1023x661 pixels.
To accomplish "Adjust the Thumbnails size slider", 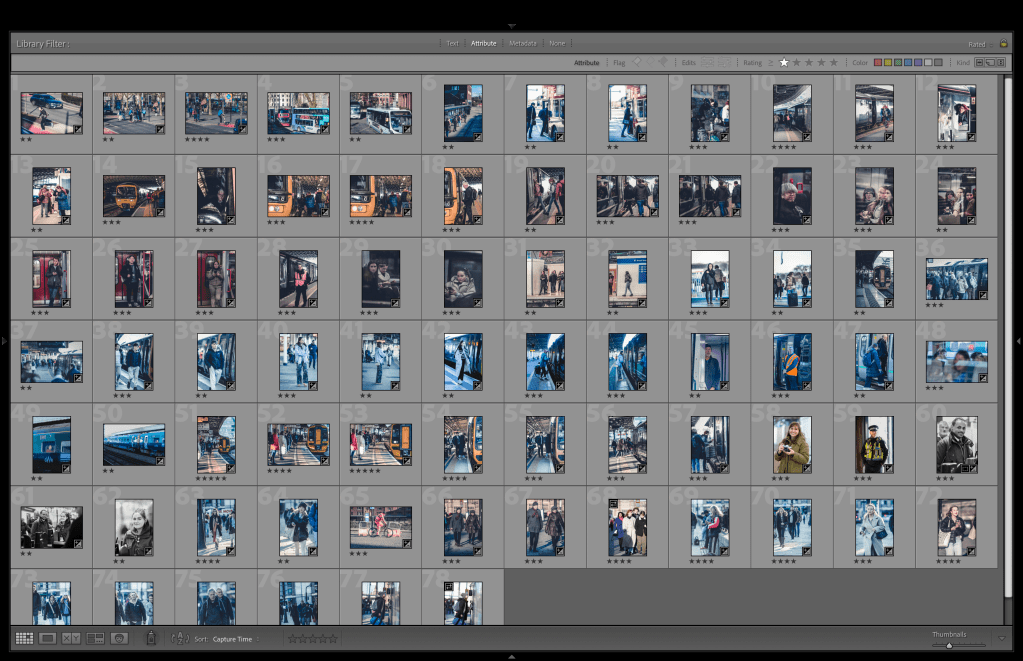I will coord(949,645).
